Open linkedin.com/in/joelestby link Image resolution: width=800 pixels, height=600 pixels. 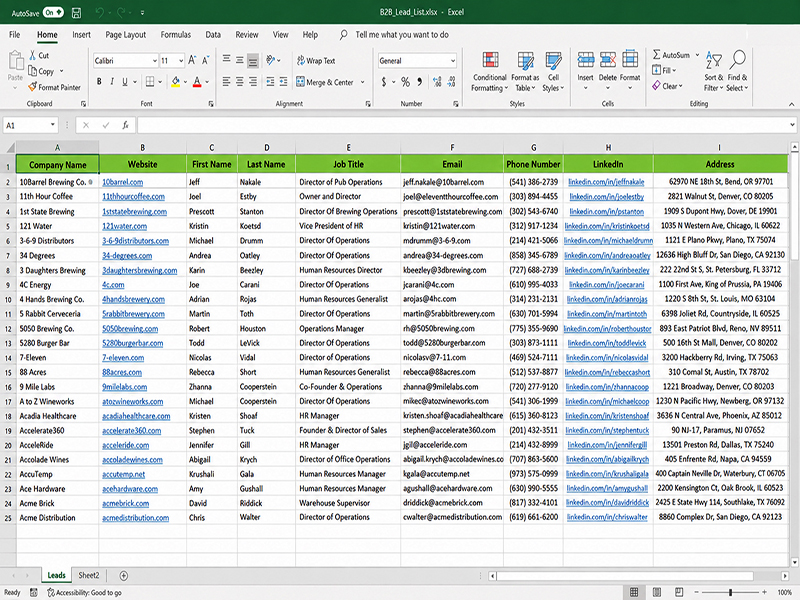(x=607, y=196)
